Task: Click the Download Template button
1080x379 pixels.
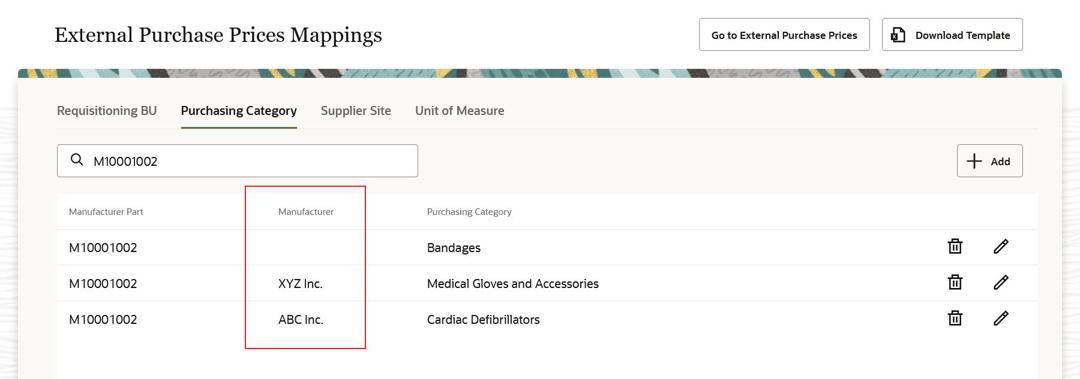Action: 952,34
